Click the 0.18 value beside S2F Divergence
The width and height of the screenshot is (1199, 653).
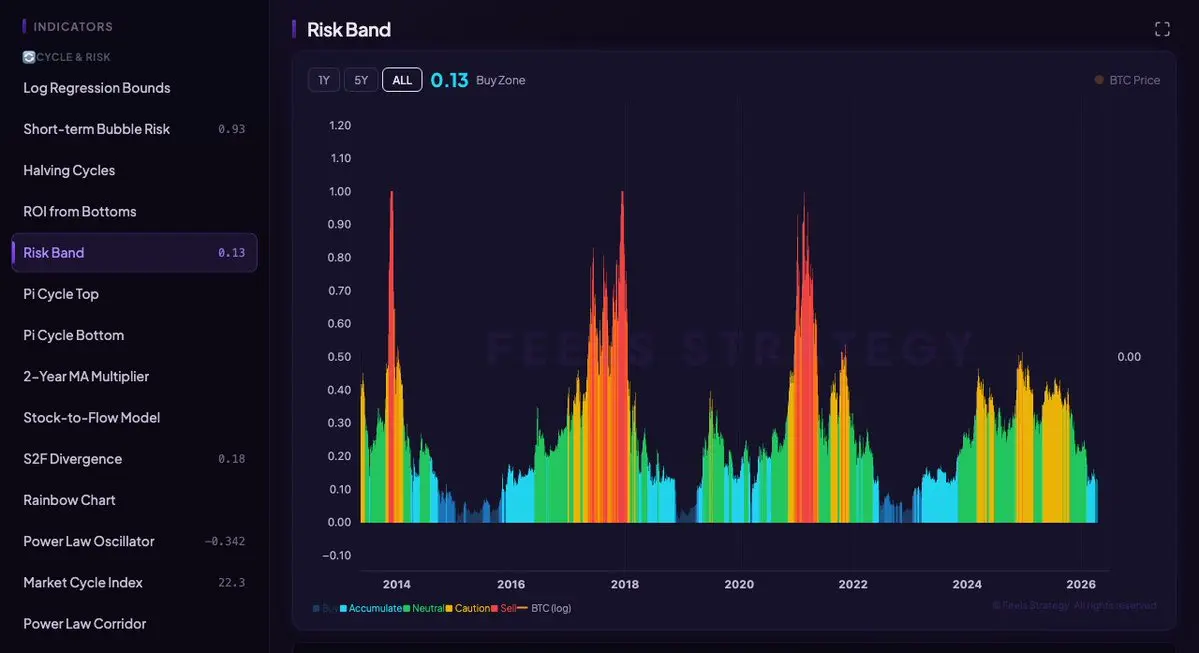coord(231,459)
